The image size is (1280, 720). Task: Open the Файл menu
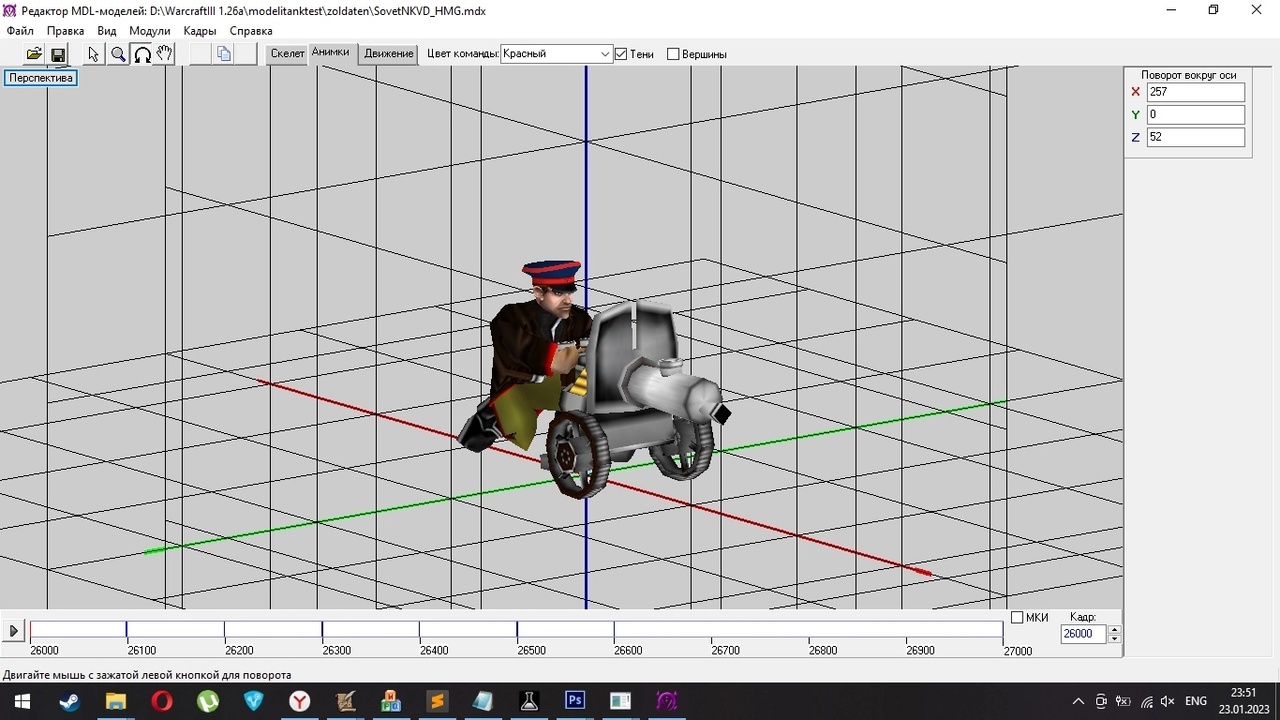pyautogui.click(x=20, y=31)
